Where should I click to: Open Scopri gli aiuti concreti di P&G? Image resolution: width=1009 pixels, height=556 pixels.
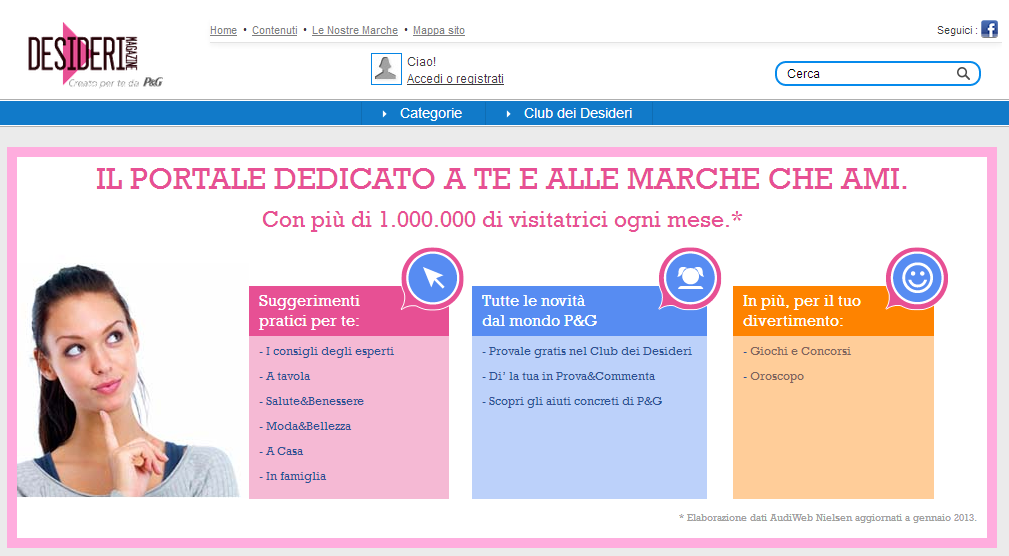pyautogui.click(x=572, y=402)
